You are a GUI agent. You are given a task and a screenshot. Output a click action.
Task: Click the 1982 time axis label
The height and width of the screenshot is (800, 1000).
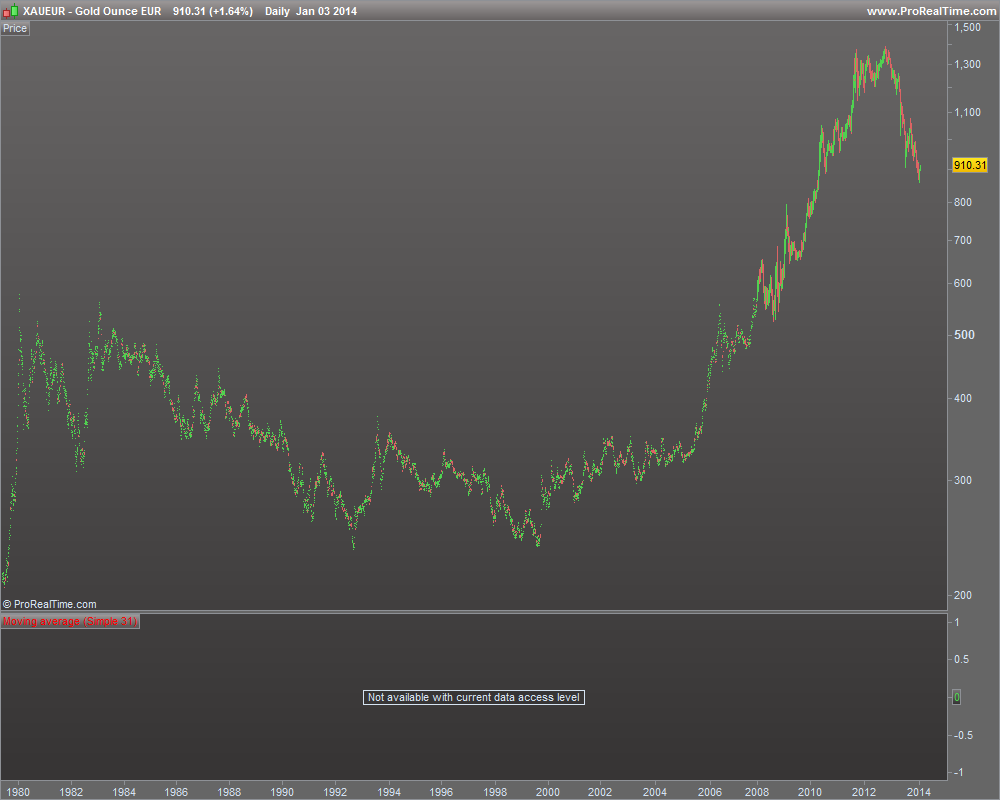pyautogui.click(x=71, y=792)
